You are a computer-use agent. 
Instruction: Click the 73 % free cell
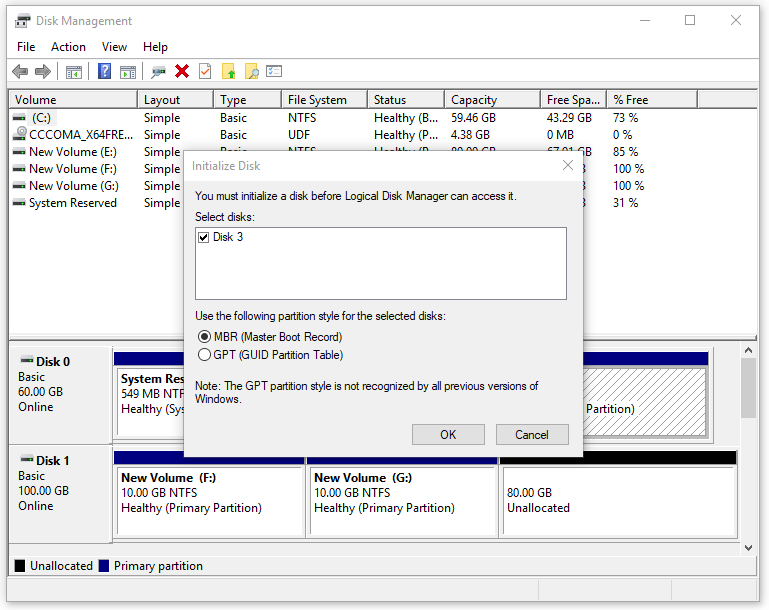point(625,118)
